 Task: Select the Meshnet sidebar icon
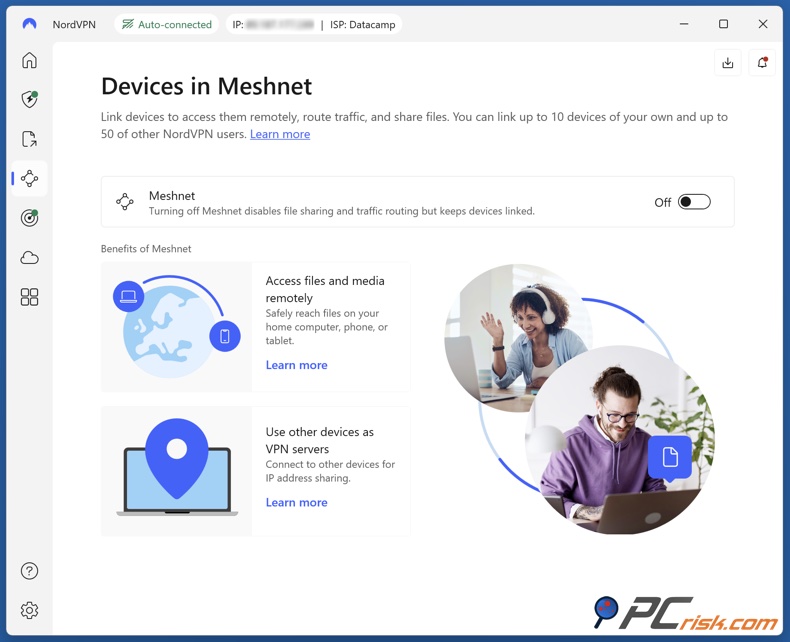click(x=29, y=179)
